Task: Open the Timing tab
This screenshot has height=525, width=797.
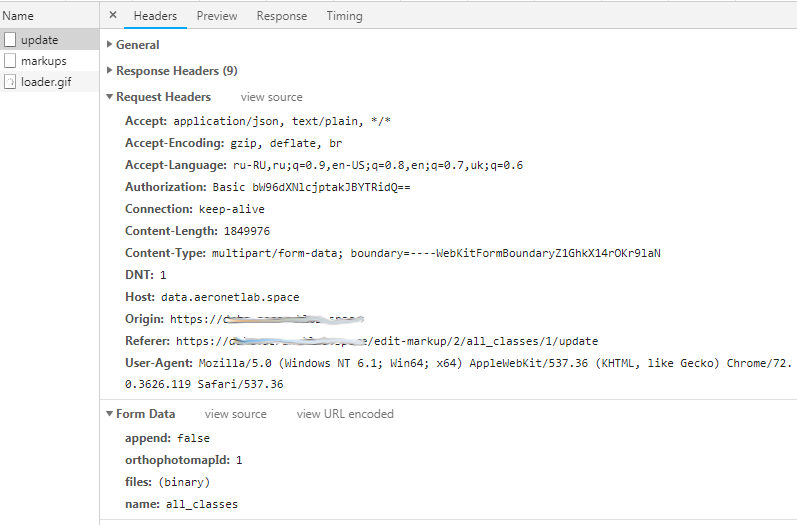Action: pos(344,16)
